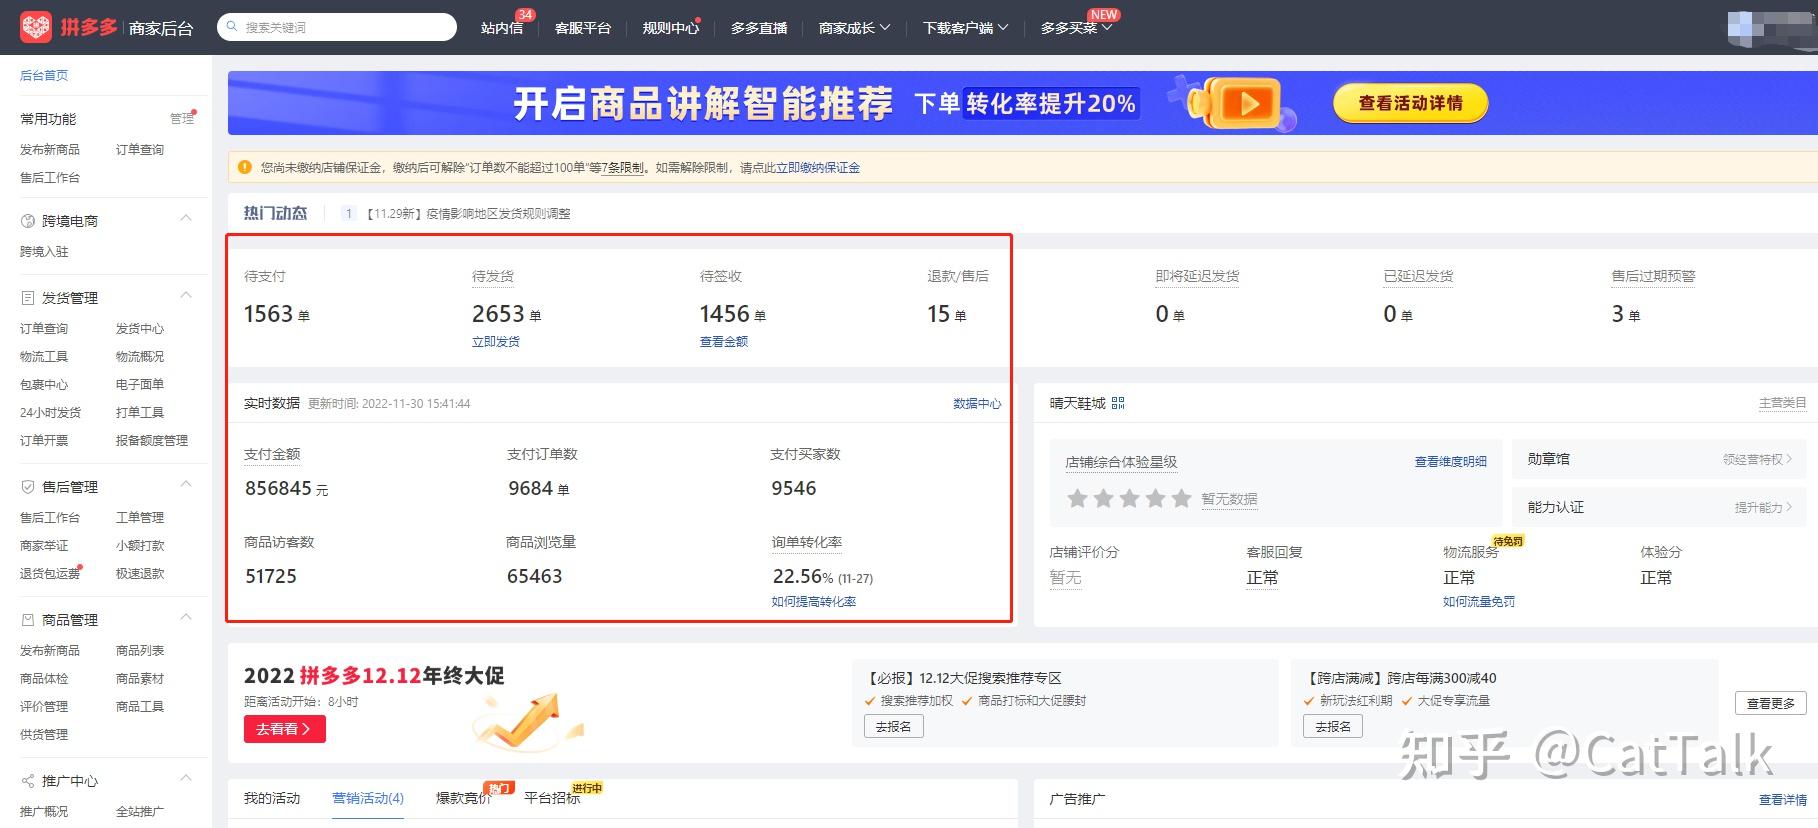Click the 查看更多 button
Viewport: 1818px width, 828px height.
tap(1770, 703)
